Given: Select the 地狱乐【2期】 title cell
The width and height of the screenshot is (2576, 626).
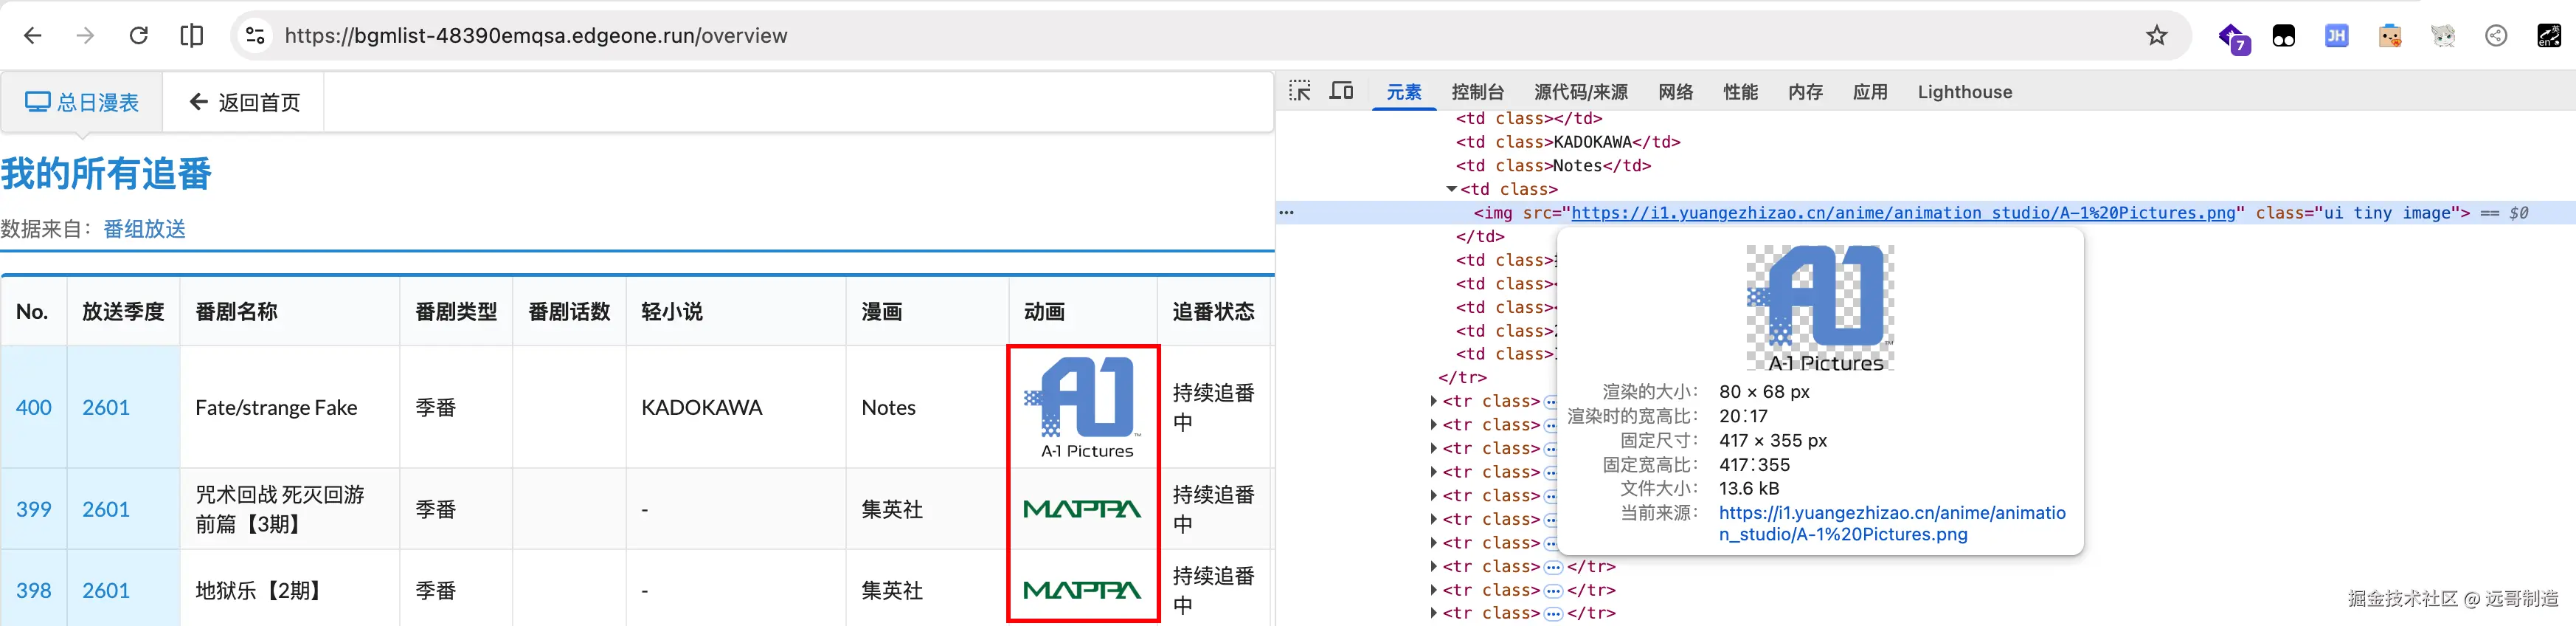Looking at the screenshot, I should tap(290, 590).
